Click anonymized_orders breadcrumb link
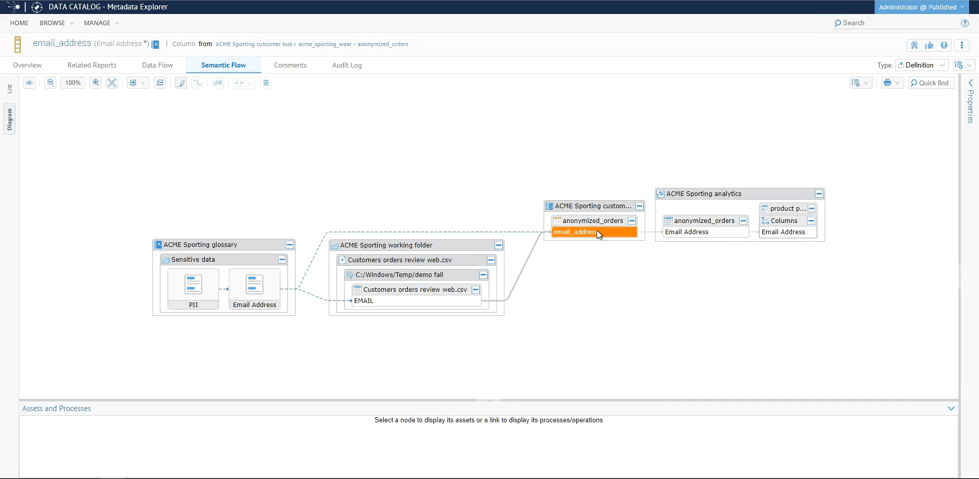Image resolution: width=979 pixels, height=479 pixels. click(x=383, y=44)
